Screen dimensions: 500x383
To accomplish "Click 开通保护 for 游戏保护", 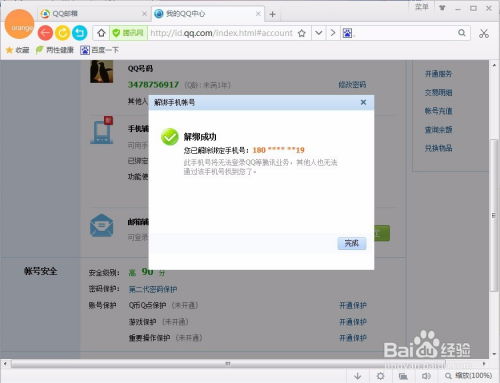I will [x=353, y=322].
